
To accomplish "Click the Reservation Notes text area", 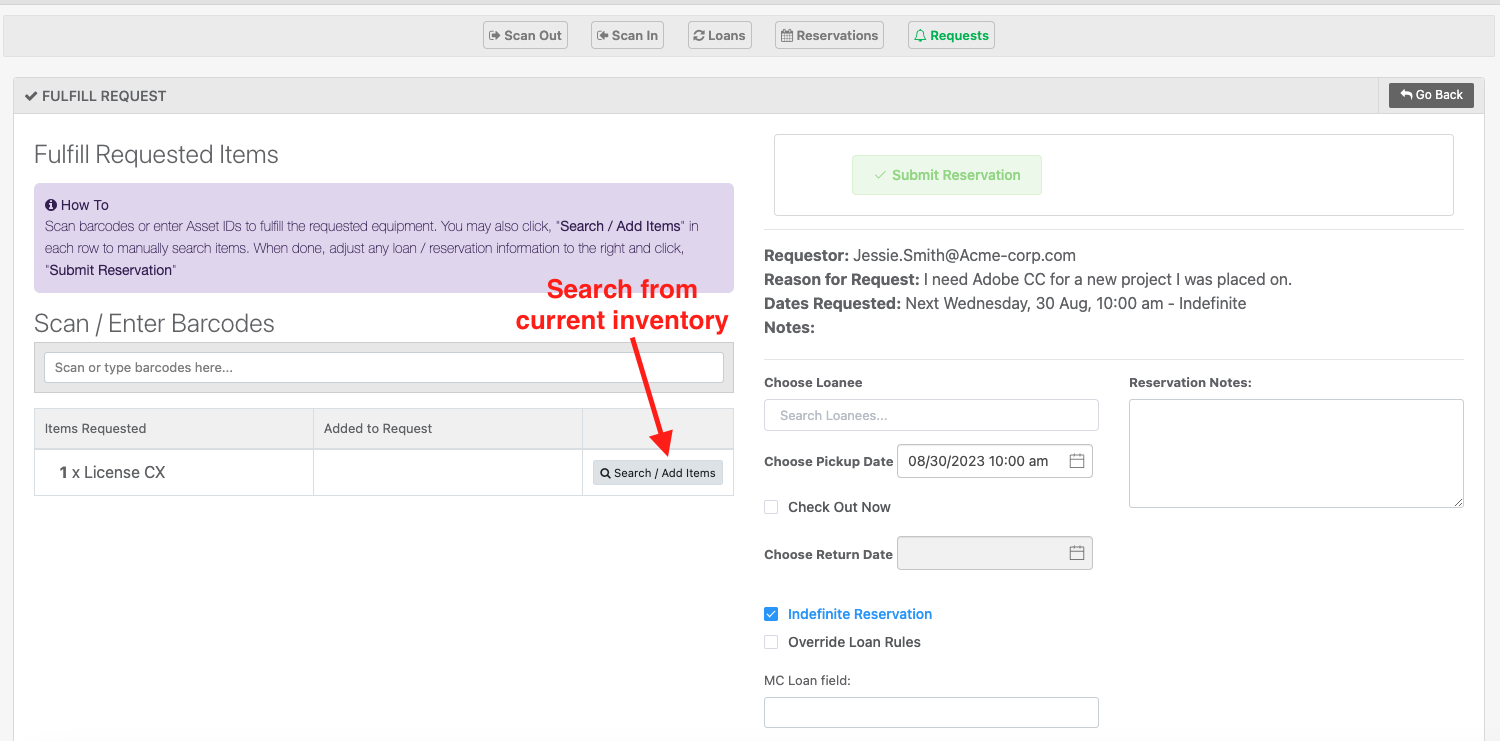I will point(1296,453).
